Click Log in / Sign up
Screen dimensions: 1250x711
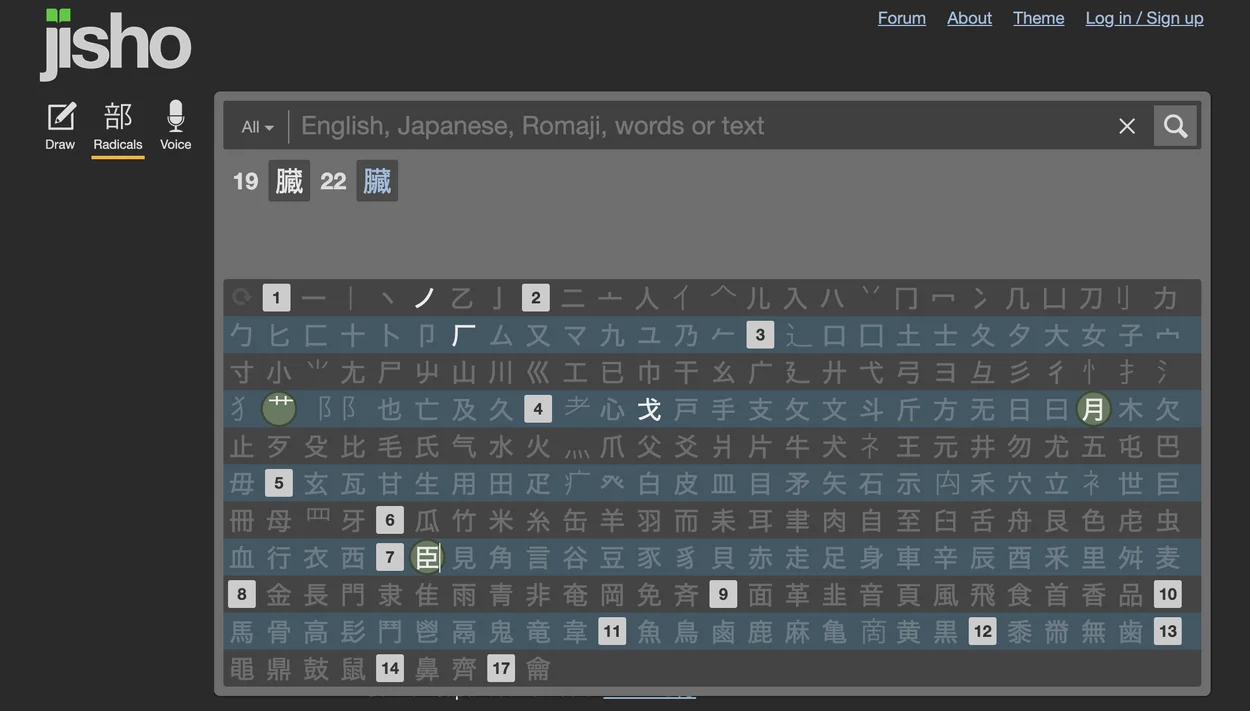pos(1144,18)
